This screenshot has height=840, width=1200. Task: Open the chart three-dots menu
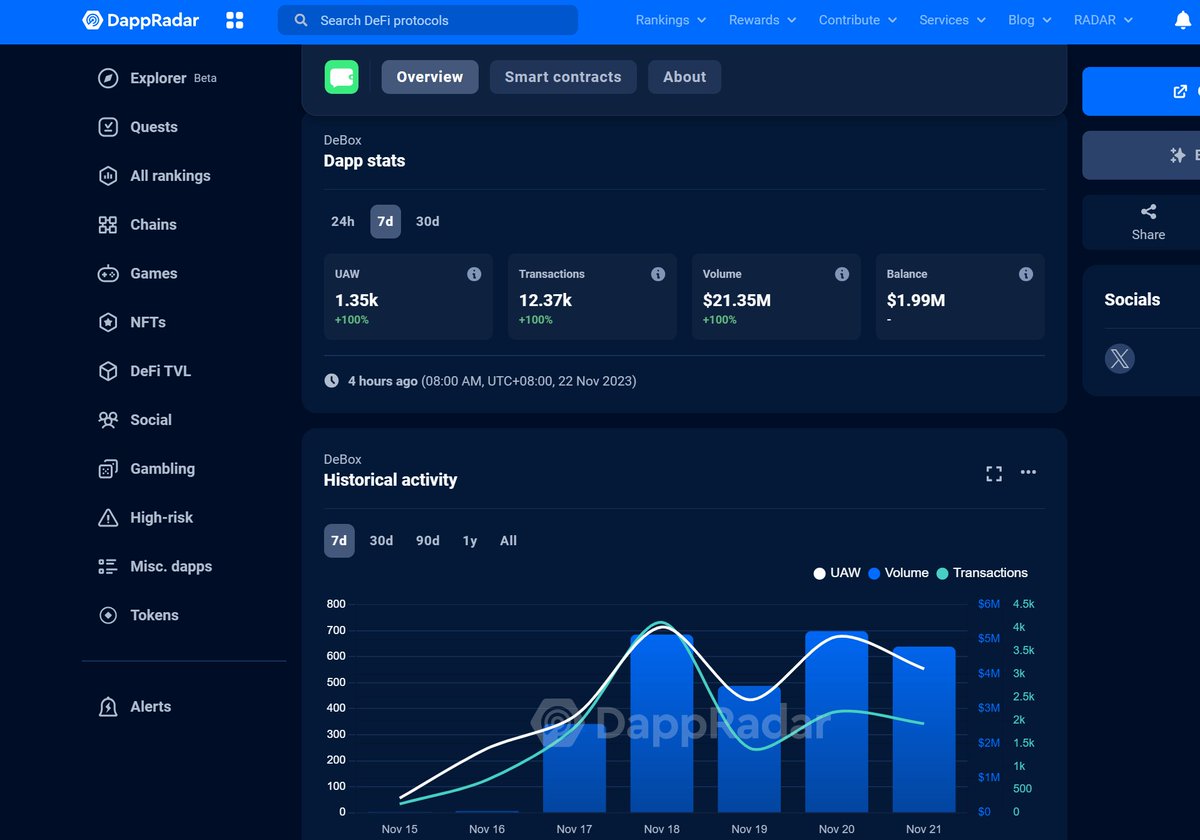click(x=1028, y=473)
